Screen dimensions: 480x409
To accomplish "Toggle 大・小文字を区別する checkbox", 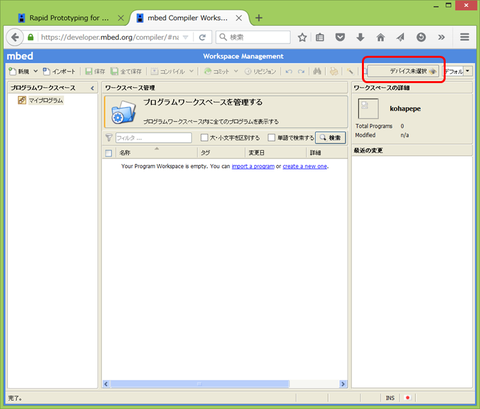I will (x=204, y=138).
